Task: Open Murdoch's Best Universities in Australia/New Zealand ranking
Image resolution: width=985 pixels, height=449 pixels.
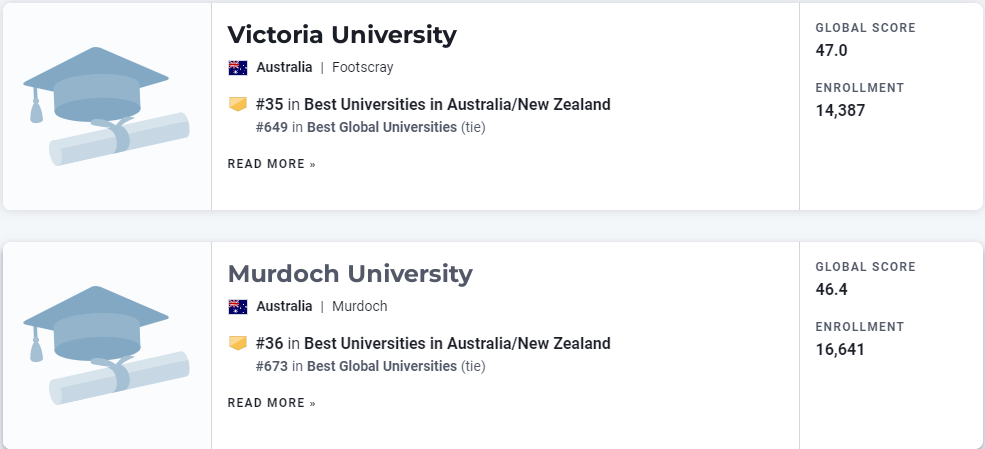Action: point(457,344)
